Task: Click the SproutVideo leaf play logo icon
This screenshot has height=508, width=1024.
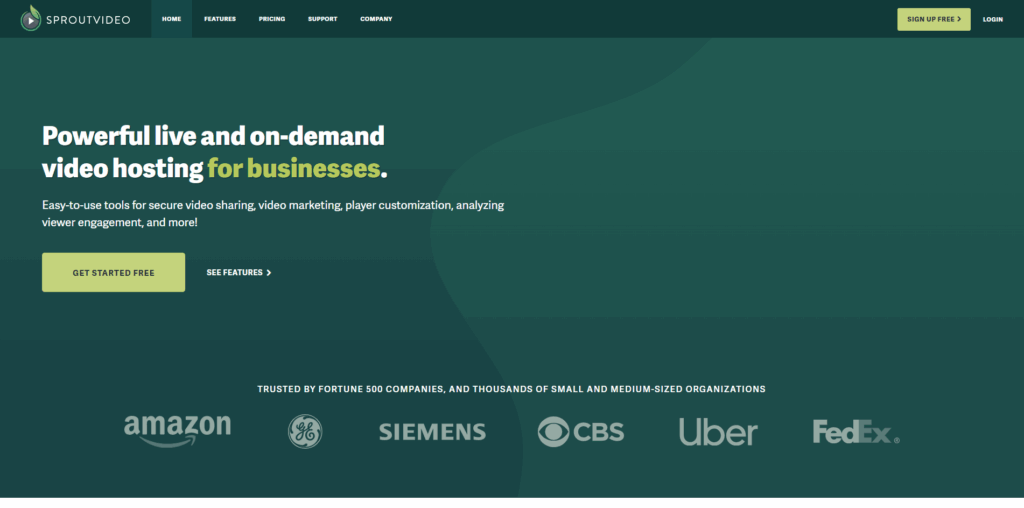Action: 31,18
